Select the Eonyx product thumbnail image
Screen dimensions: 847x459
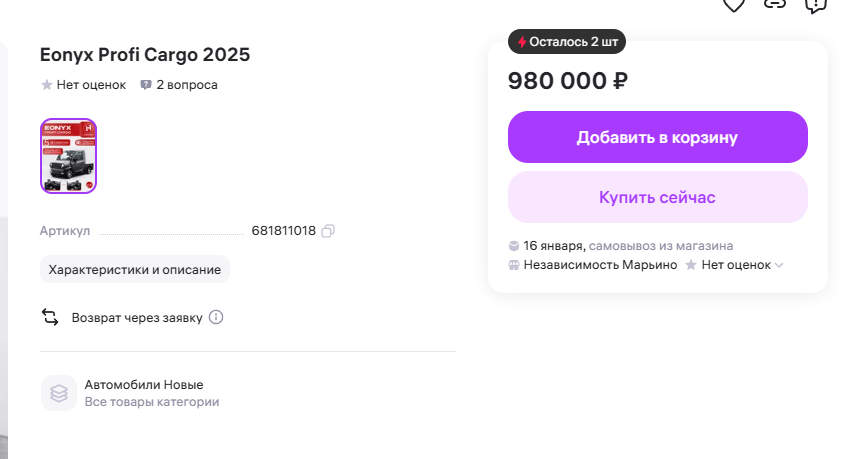(68, 156)
